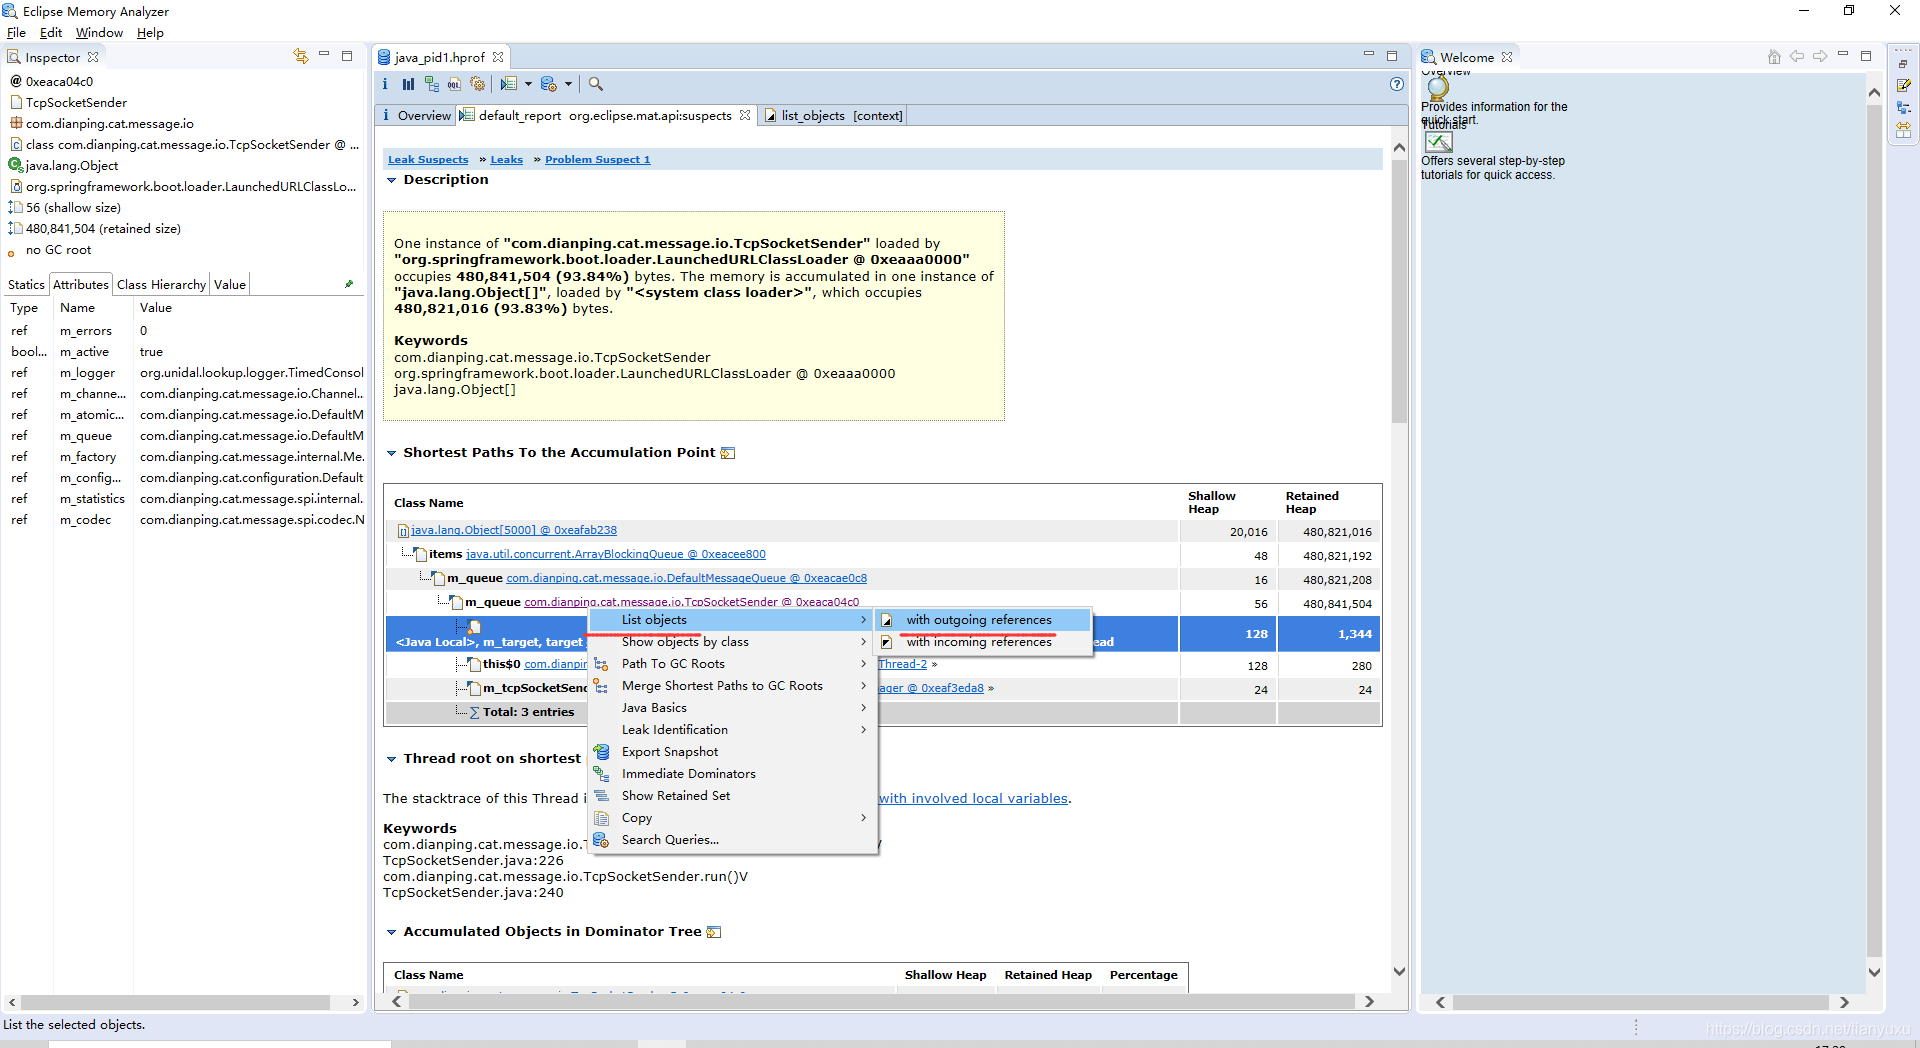1920x1048 pixels.
Task: Click the forward arrow in Welcome view
Action: [x=1820, y=57]
